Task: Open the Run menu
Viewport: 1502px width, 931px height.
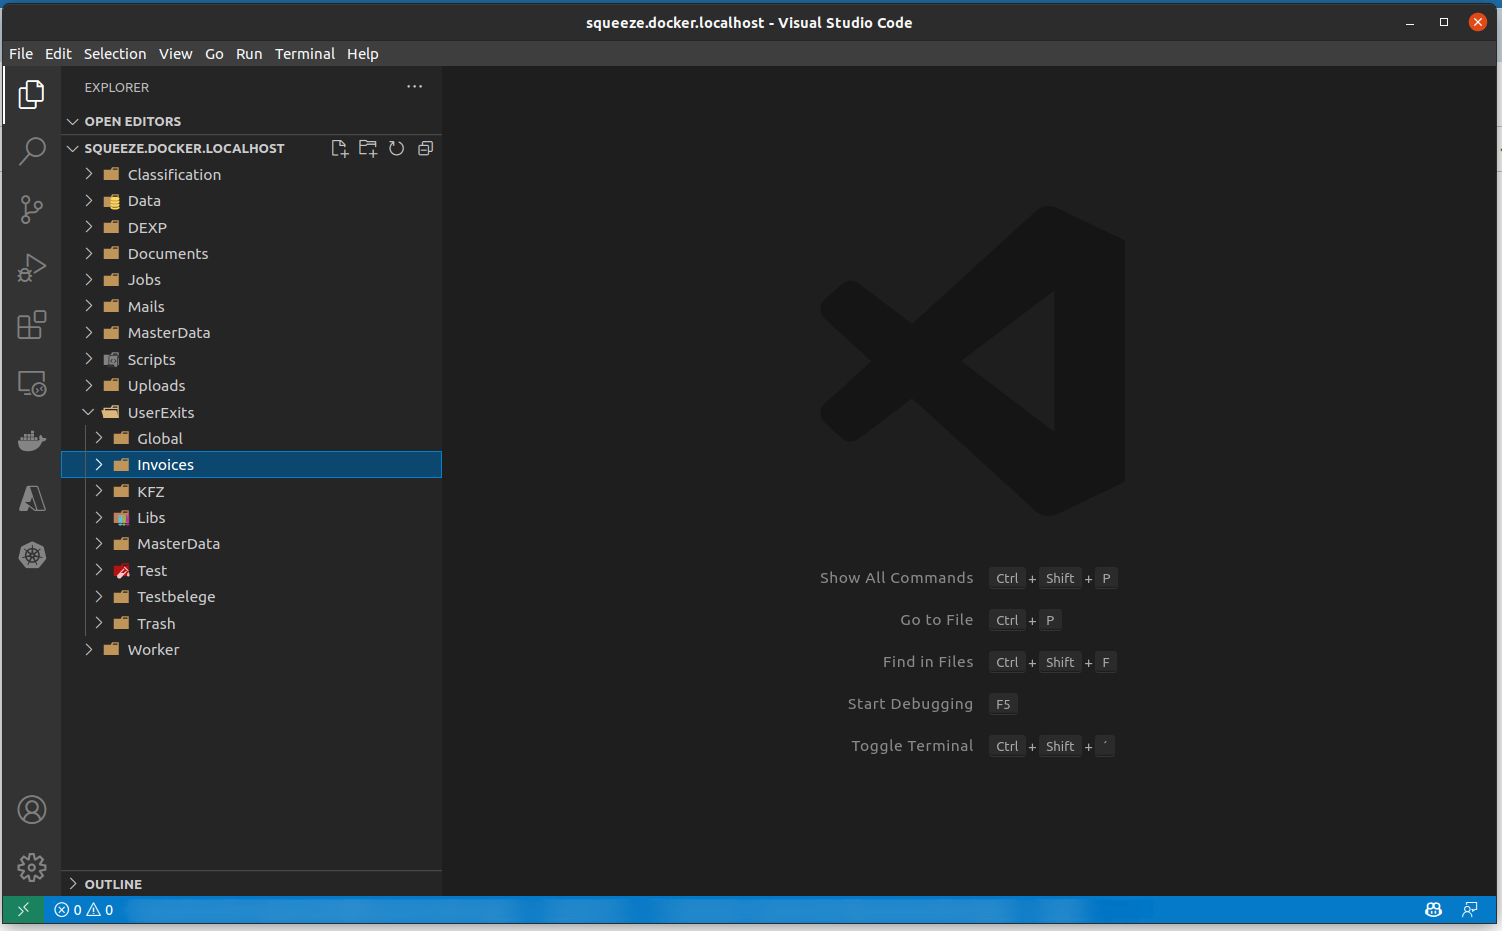Action: coord(249,54)
